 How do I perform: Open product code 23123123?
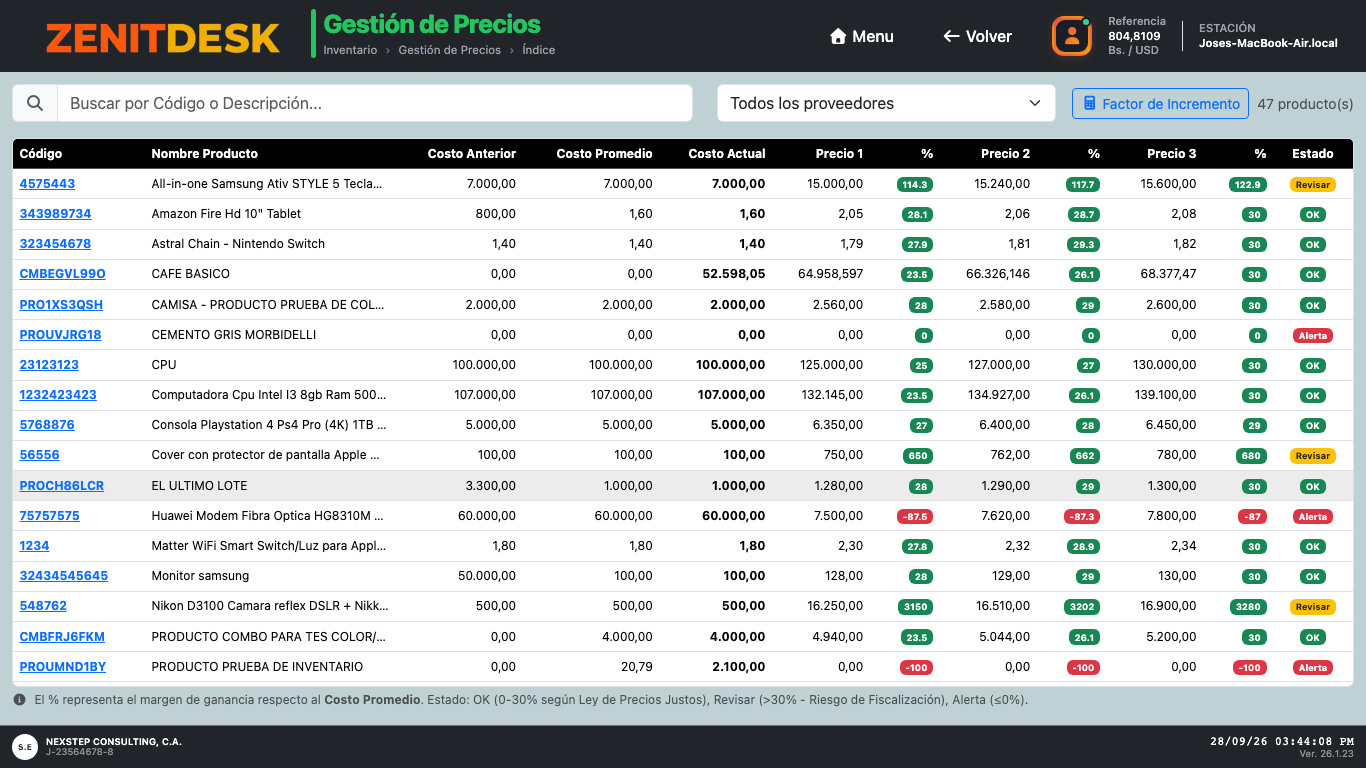pyautogui.click(x=50, y=365)
